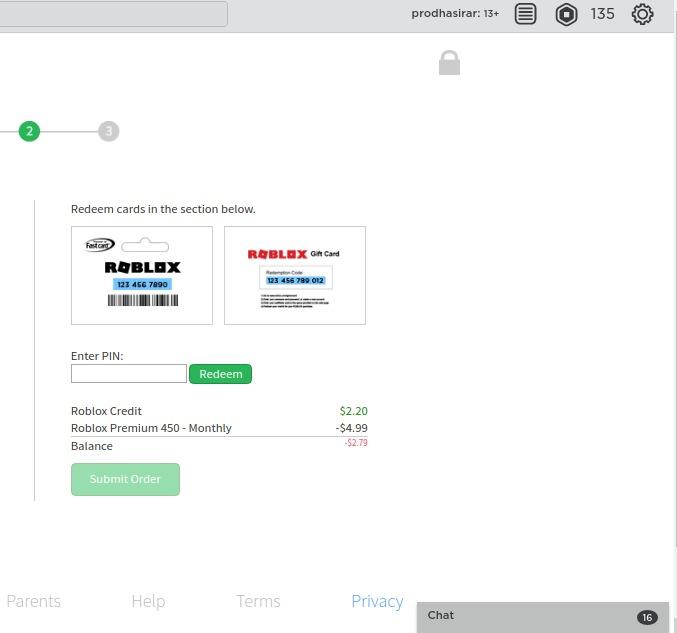The image size is (677, 633).
Task: Click 'Redeem cards in the section below.' text
Action: click(163, 209)
